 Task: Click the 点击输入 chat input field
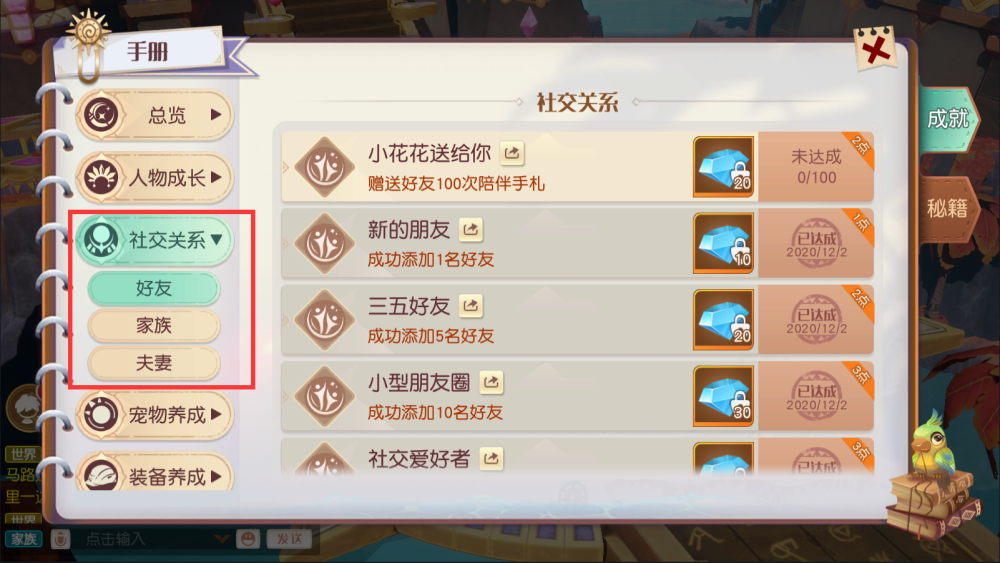[x=152, y=539]
